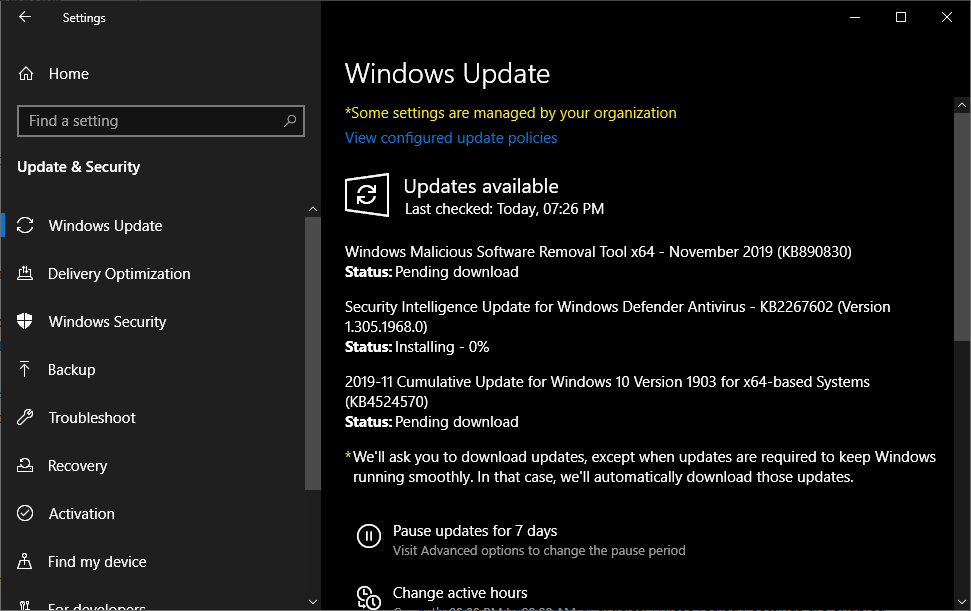Click the Update & Security heading
This screenshot has width=971, height=611.
(x=79, y=167)
